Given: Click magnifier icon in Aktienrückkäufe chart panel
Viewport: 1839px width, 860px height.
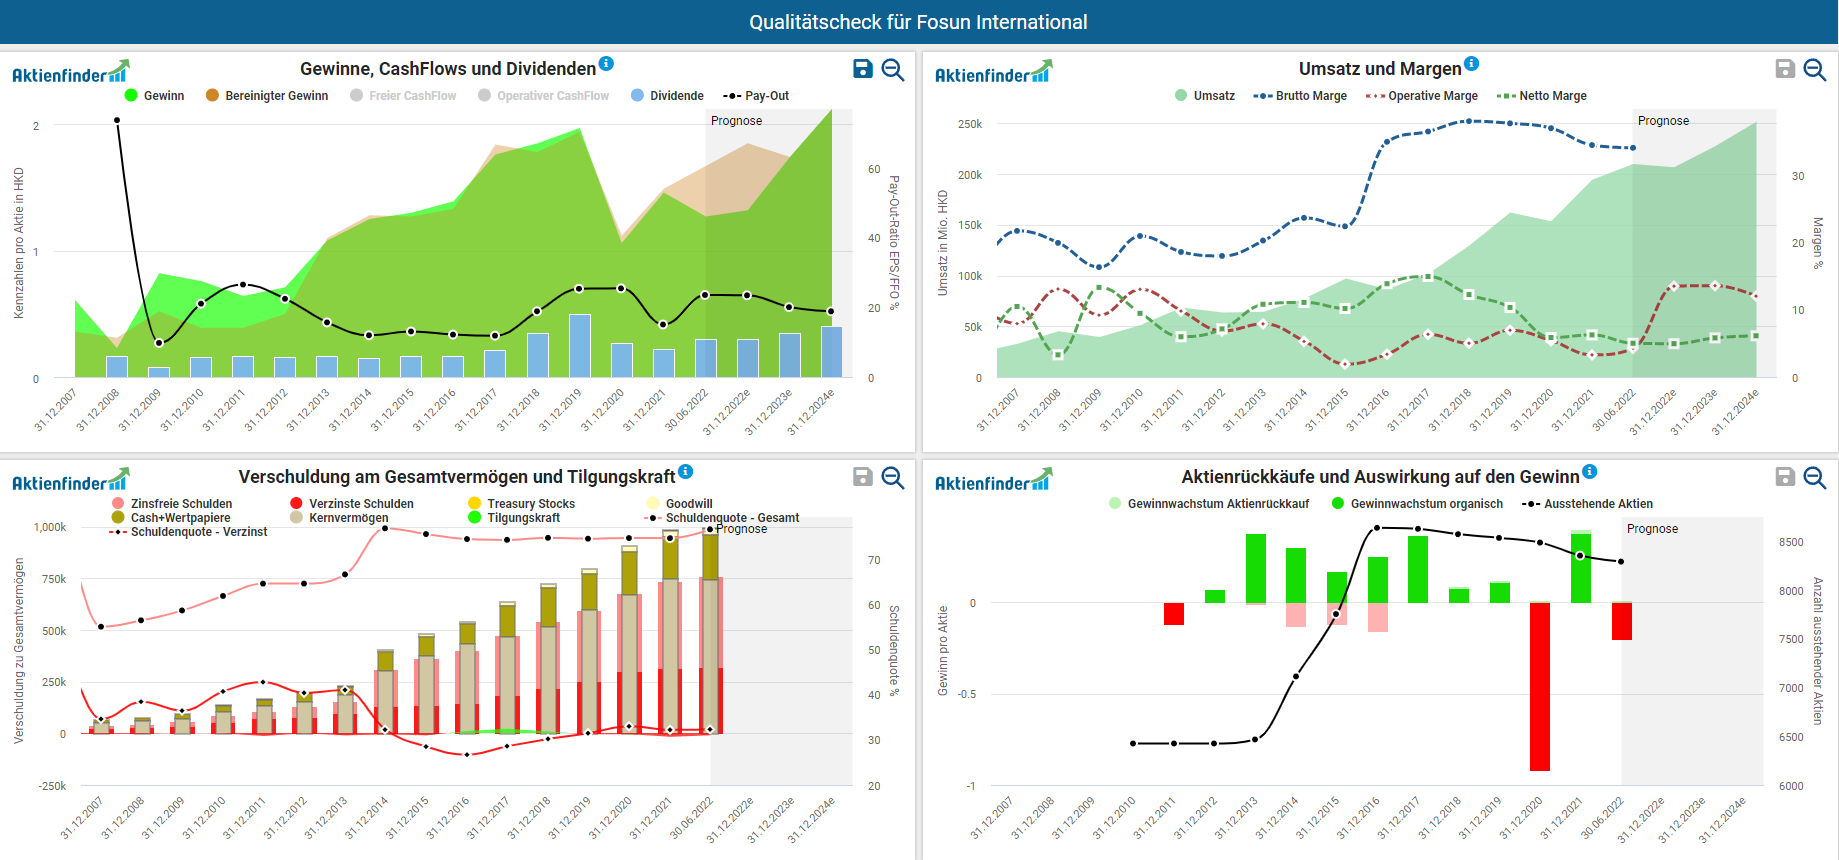Looking at the screenshot, I should tap(1815, 477).
